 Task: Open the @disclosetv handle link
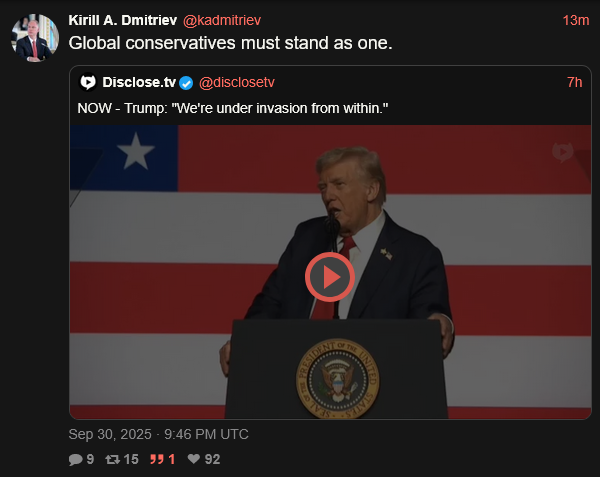coord(236,82)
